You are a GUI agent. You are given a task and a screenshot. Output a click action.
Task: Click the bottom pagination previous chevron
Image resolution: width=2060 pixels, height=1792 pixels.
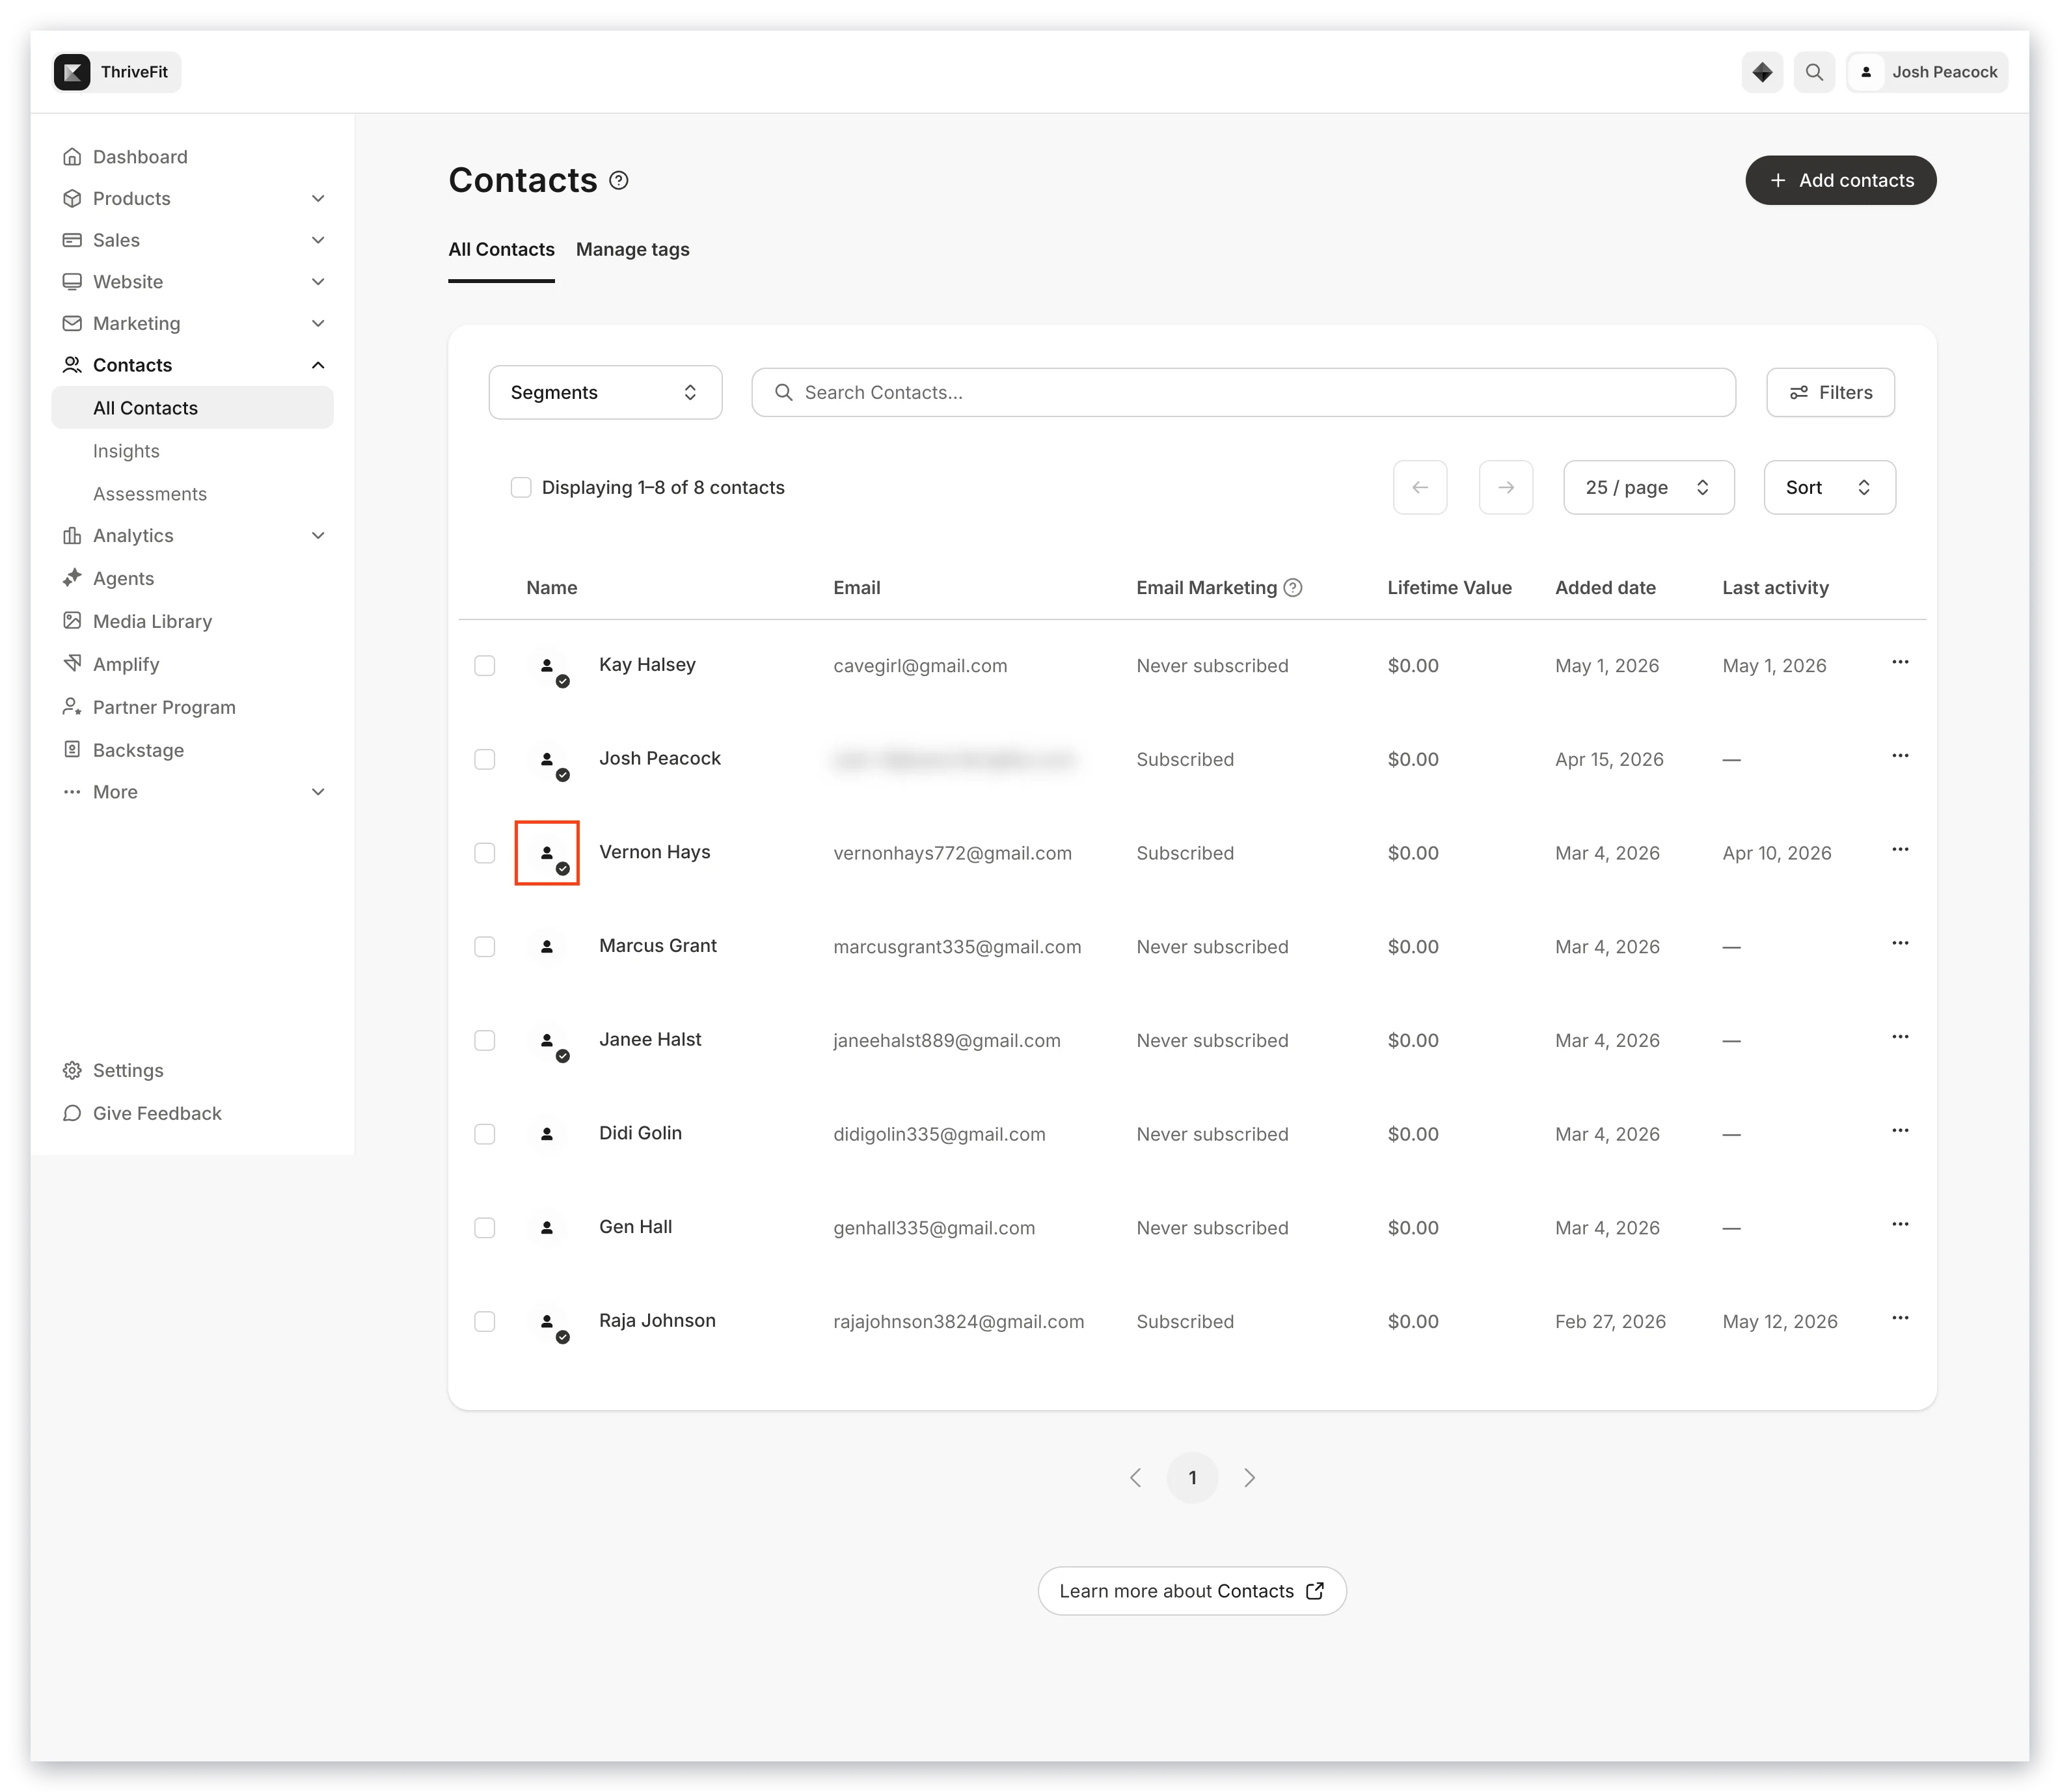point(1135,1478)
